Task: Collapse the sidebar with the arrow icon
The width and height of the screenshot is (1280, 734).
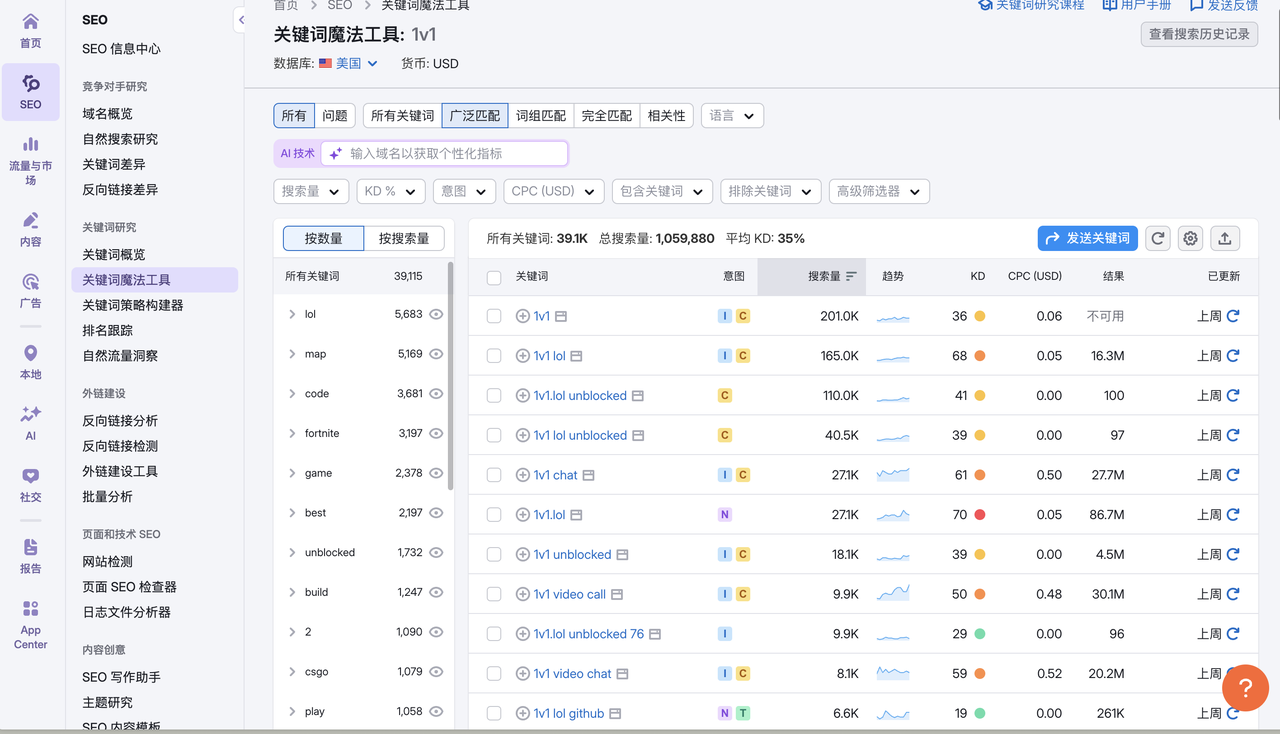Action: coord(241,20)
